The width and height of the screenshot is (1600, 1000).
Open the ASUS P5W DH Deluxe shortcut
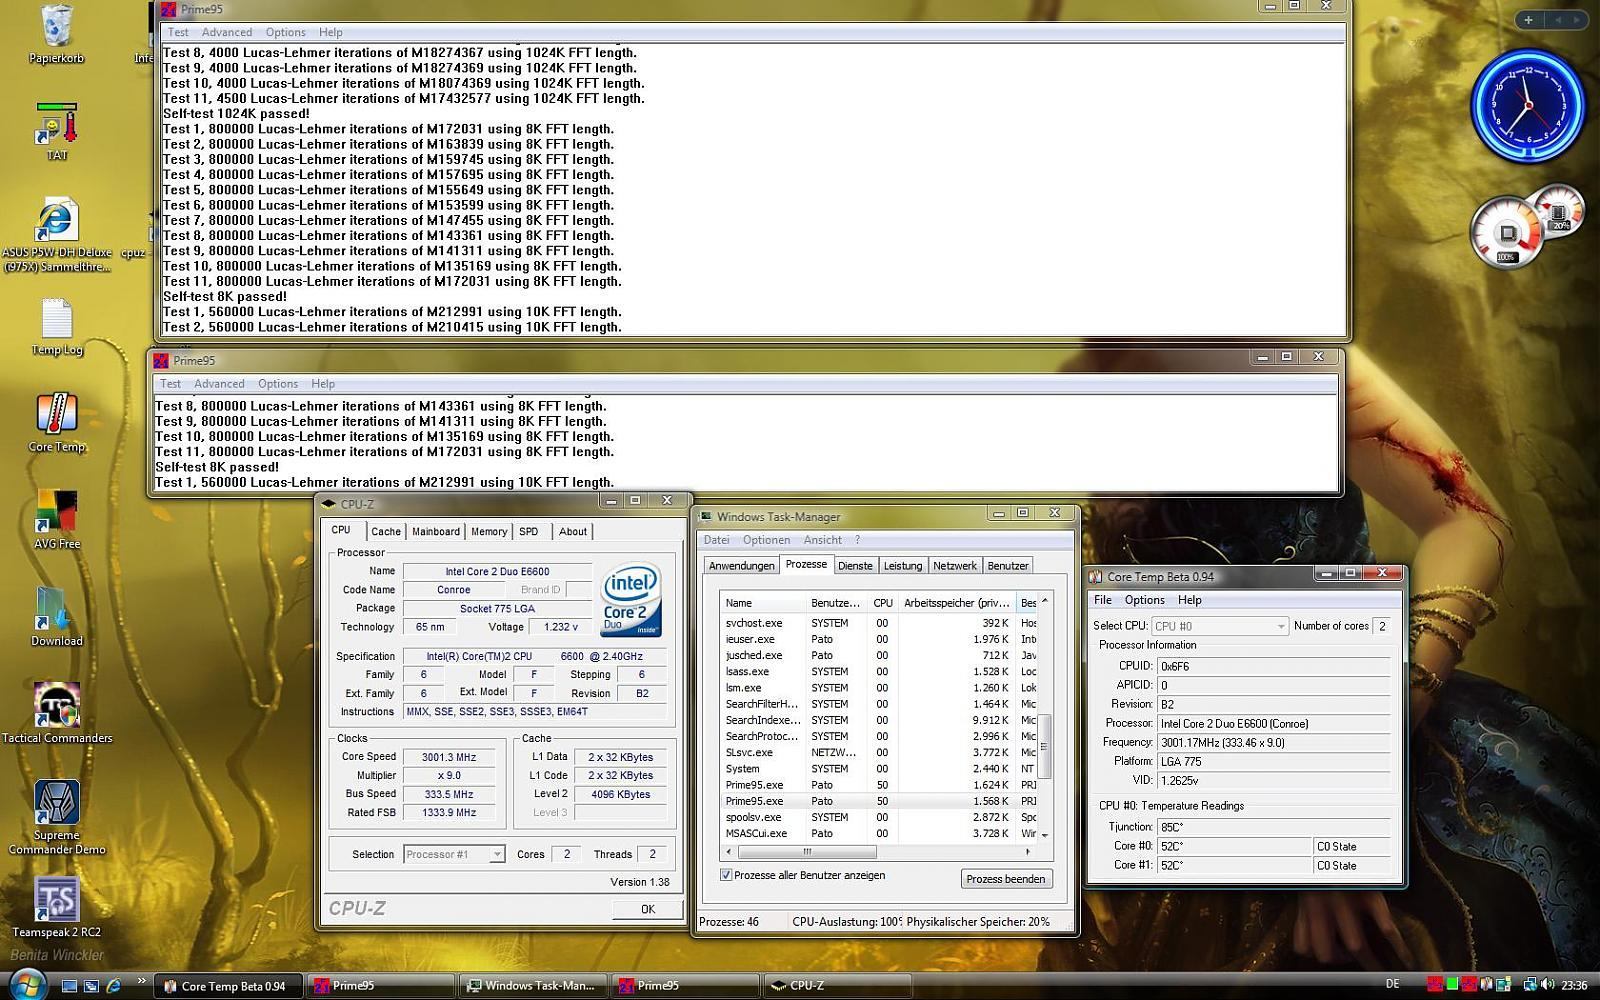pyautogui.click(x=57, y=235)
